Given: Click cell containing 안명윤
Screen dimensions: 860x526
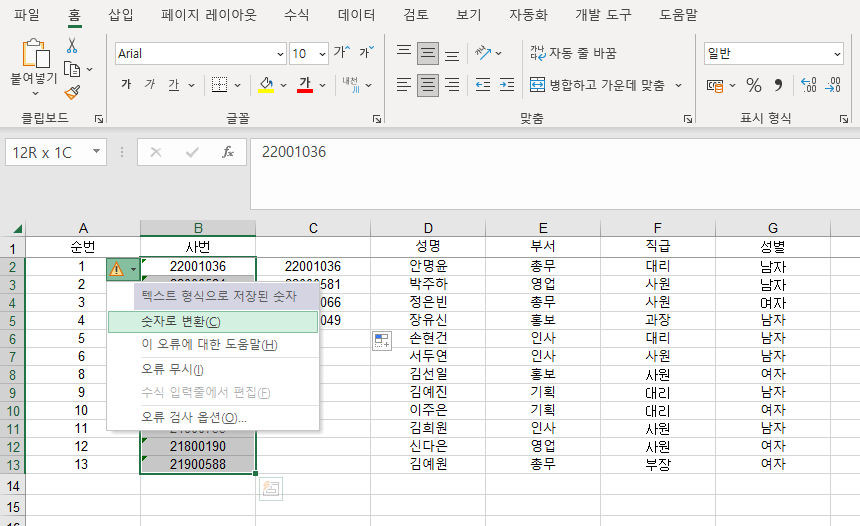Looking at the screenshot, I should [428, 267].
